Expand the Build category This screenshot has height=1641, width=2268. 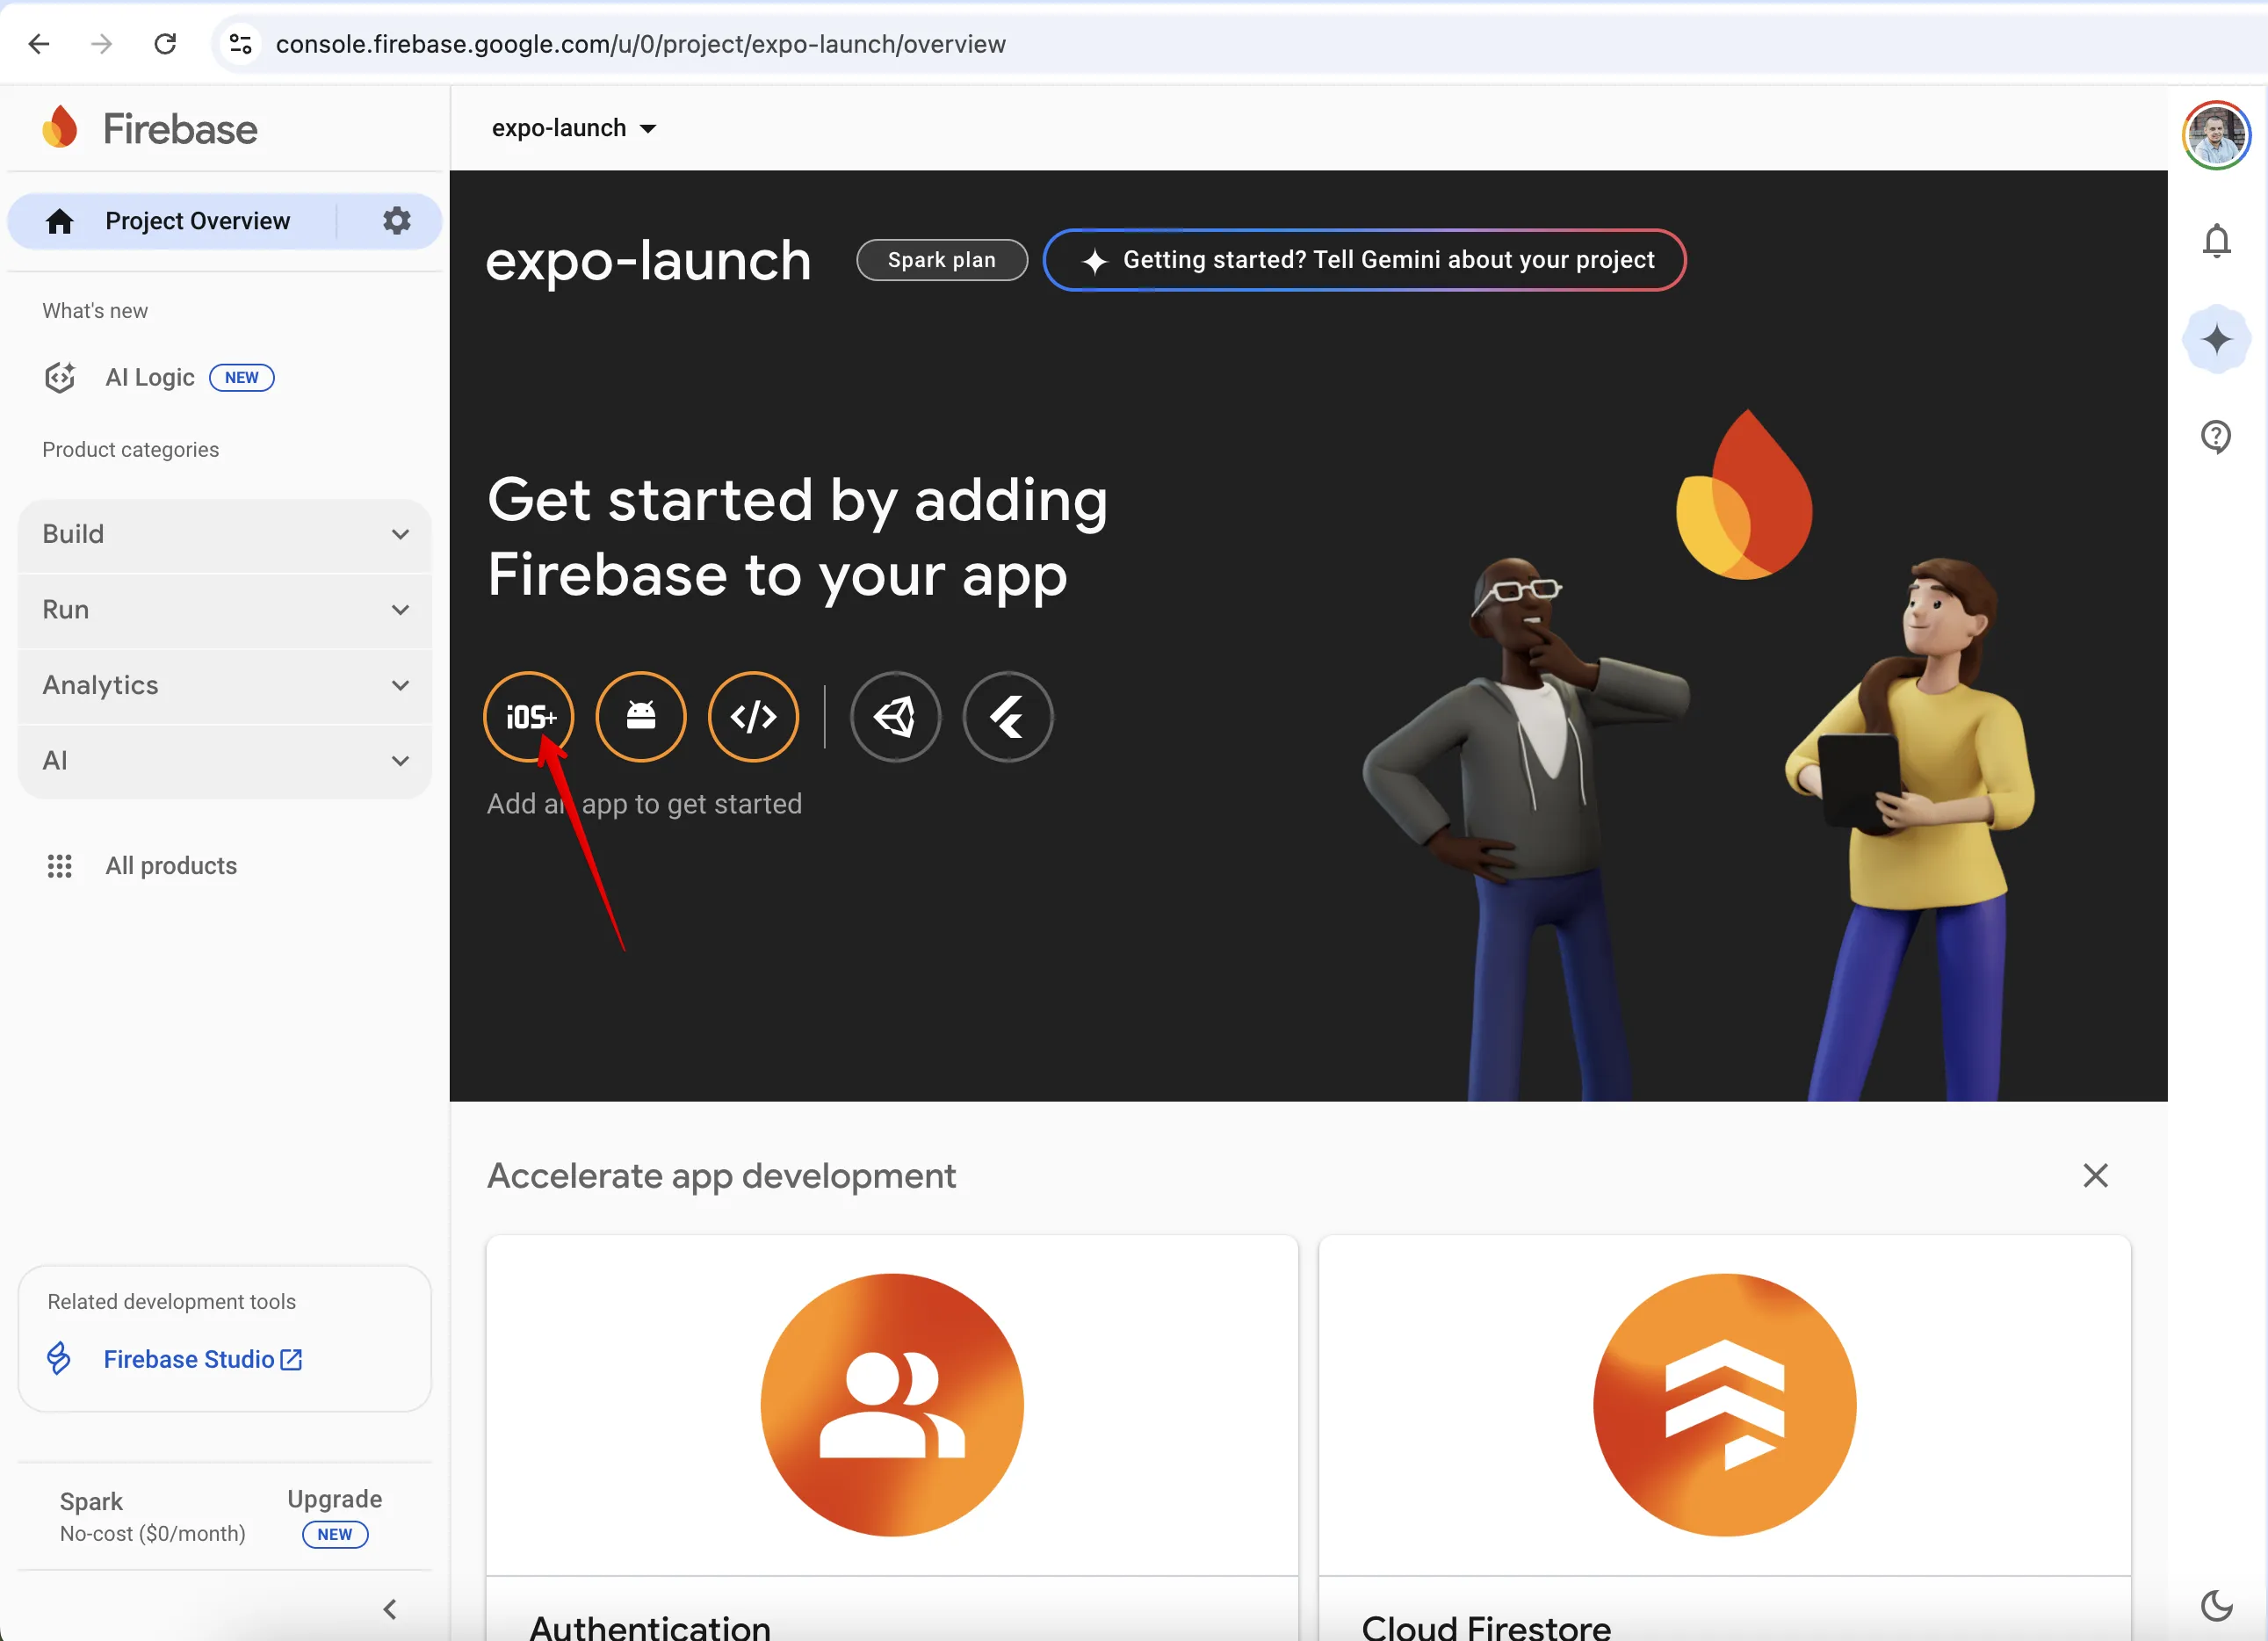(225, 534)
